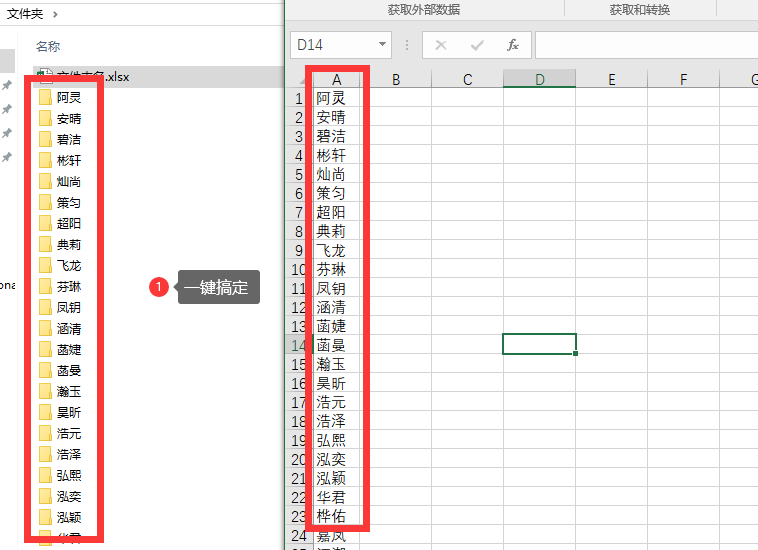The width and height of the screenshot is (758, 550).
Task: Select column F header
Action: (x=683, y=79)
